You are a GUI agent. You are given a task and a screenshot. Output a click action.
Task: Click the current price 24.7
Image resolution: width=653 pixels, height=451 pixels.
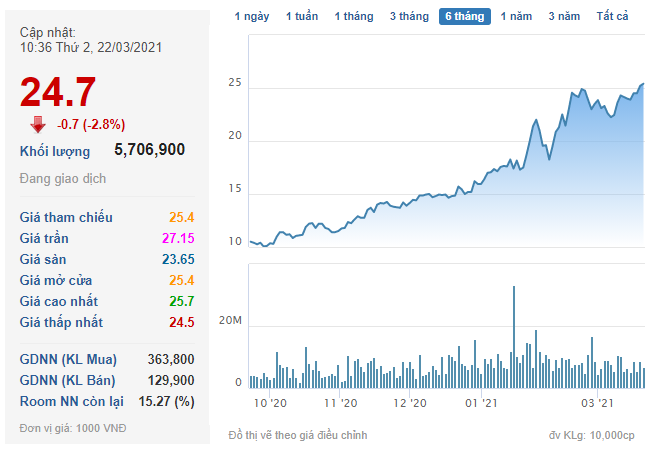click(x=58, y=92)
